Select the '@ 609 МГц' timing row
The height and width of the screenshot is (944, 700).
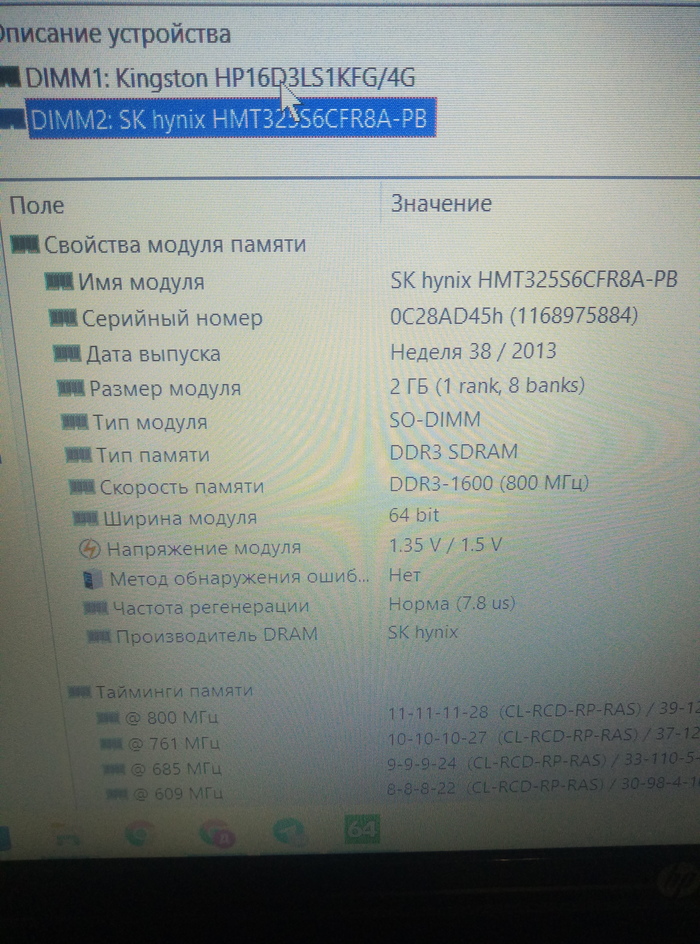[178, 795]
